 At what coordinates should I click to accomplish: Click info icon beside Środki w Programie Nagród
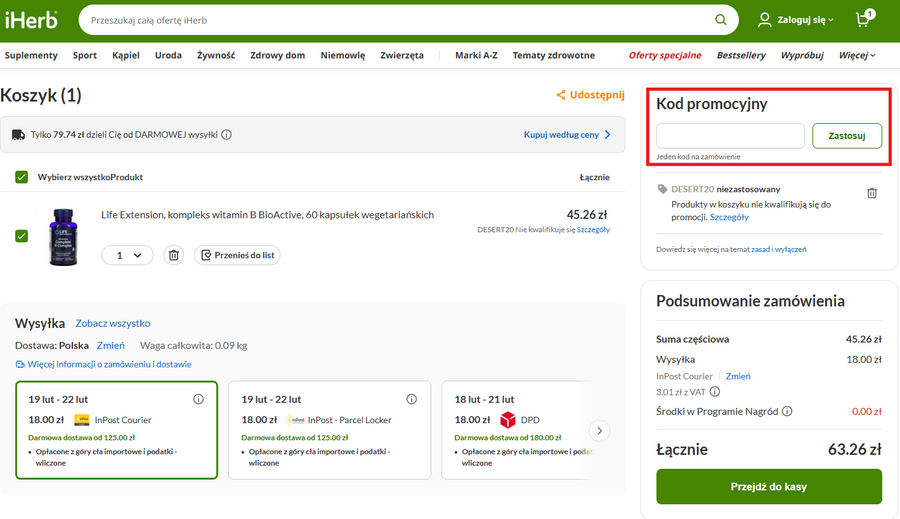787,411
